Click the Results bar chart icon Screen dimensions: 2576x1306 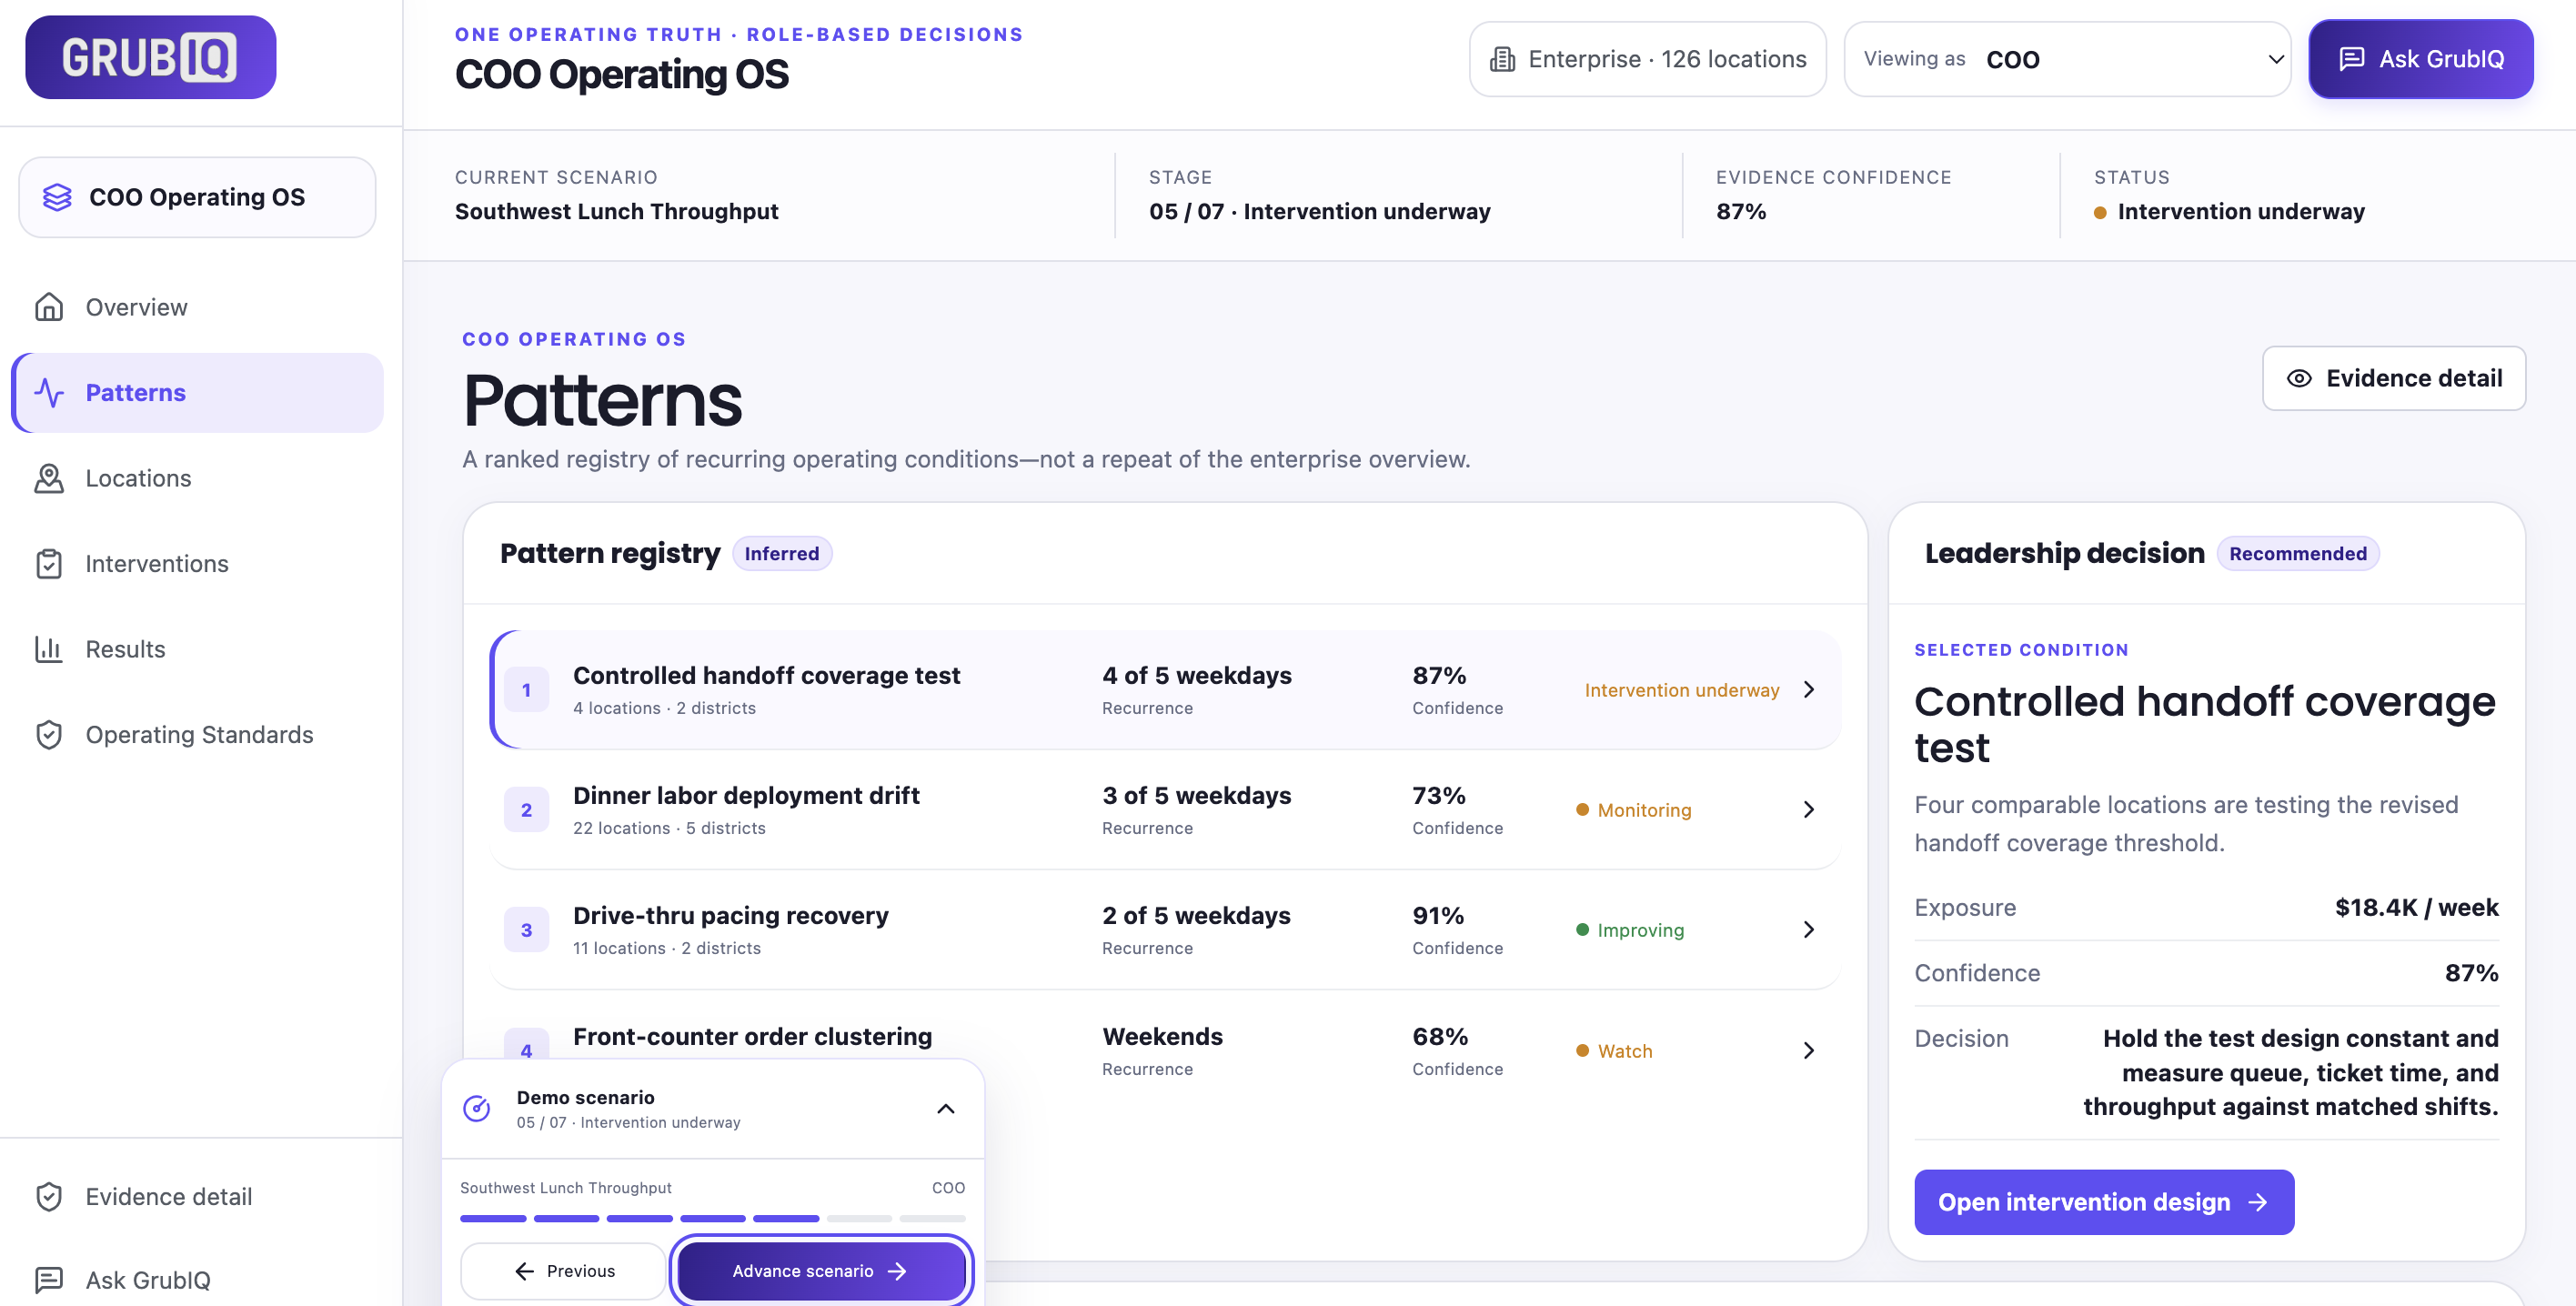(49, 649)
